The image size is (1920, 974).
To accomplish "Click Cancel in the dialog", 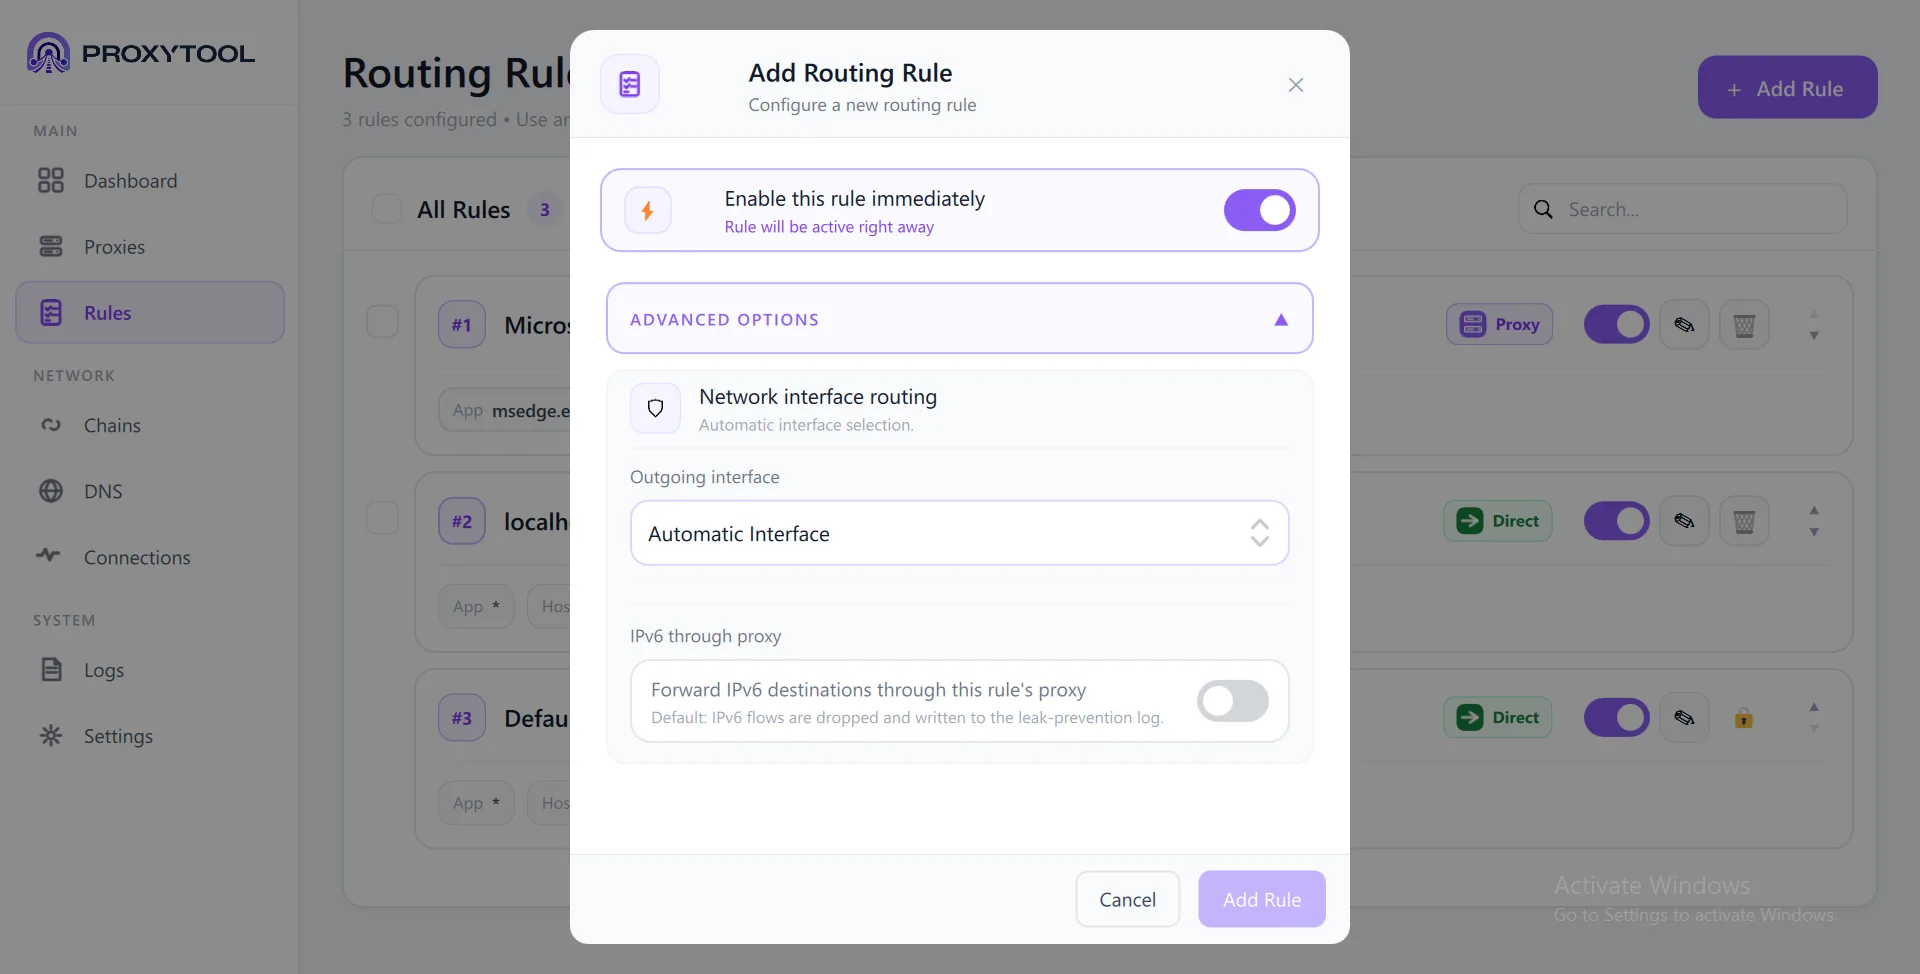I will pyautogui.click(x=1128, y=899).
